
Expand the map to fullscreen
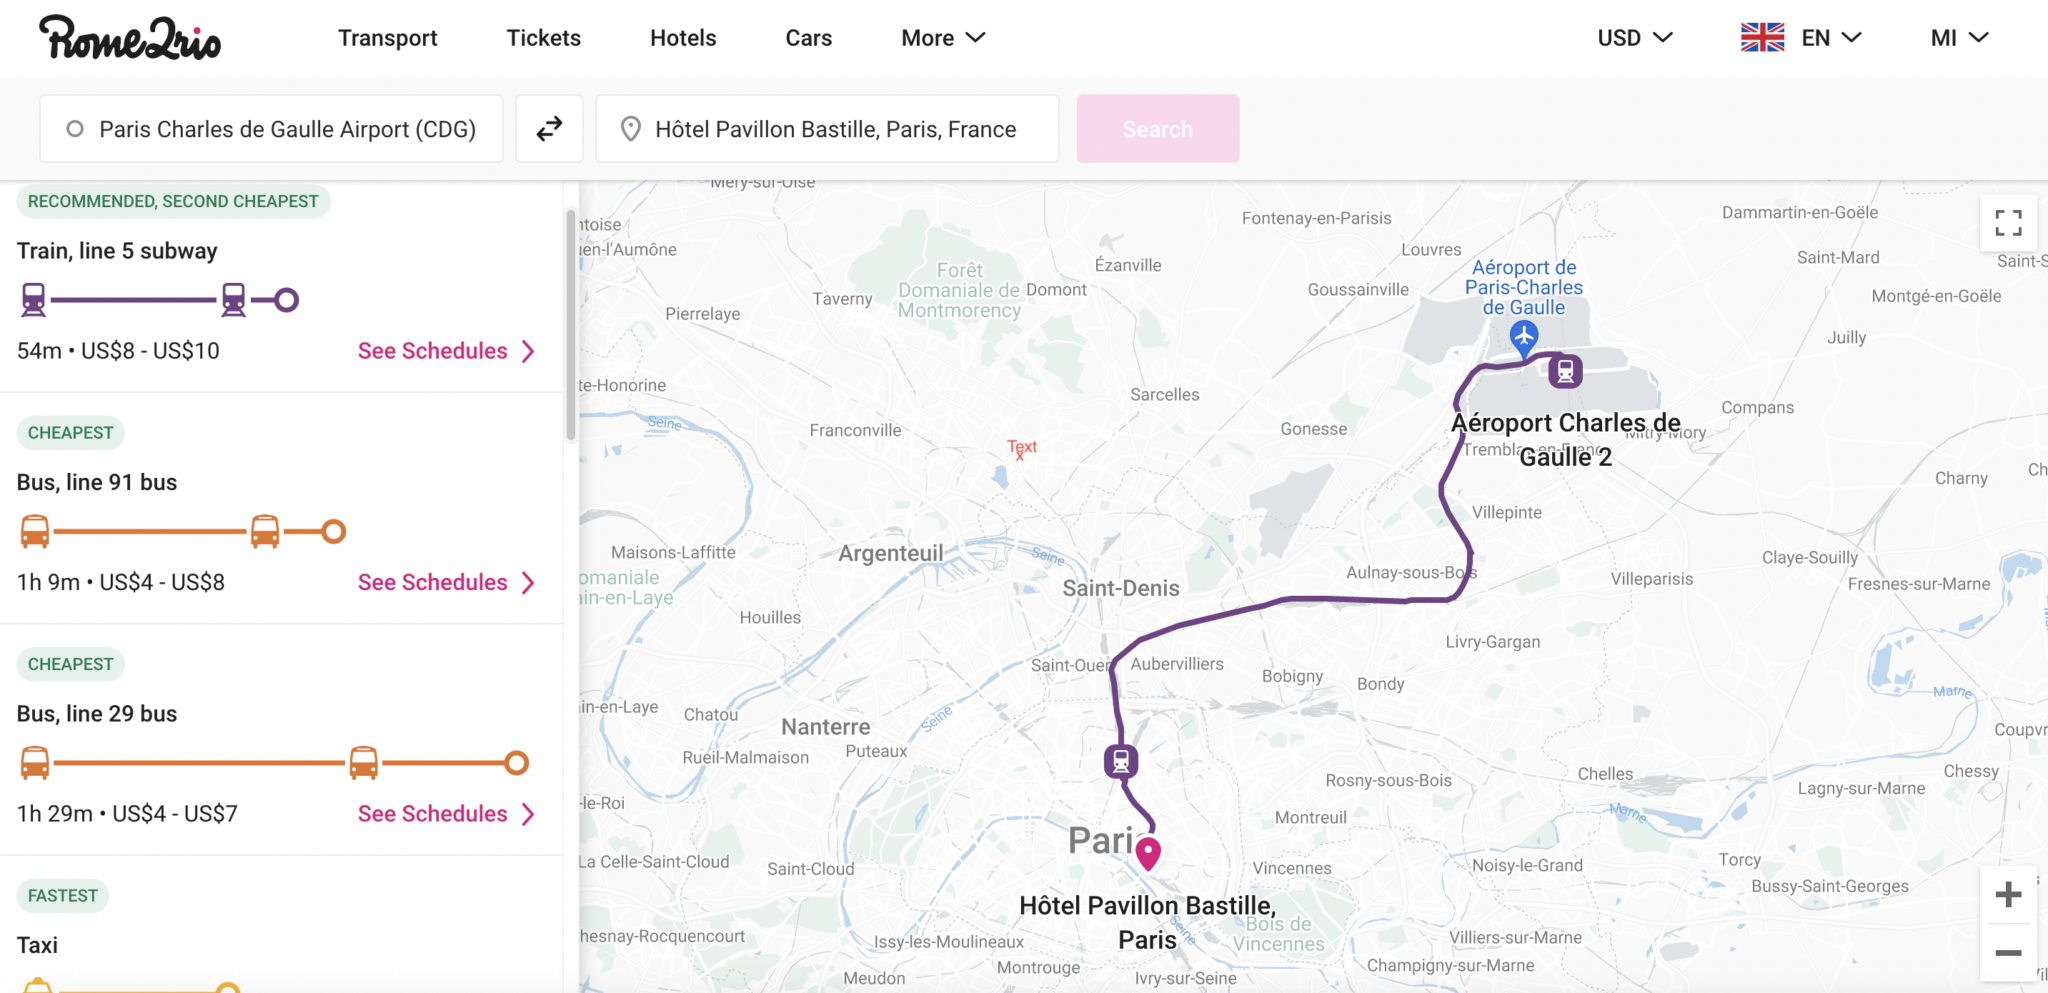[2008, 223]
